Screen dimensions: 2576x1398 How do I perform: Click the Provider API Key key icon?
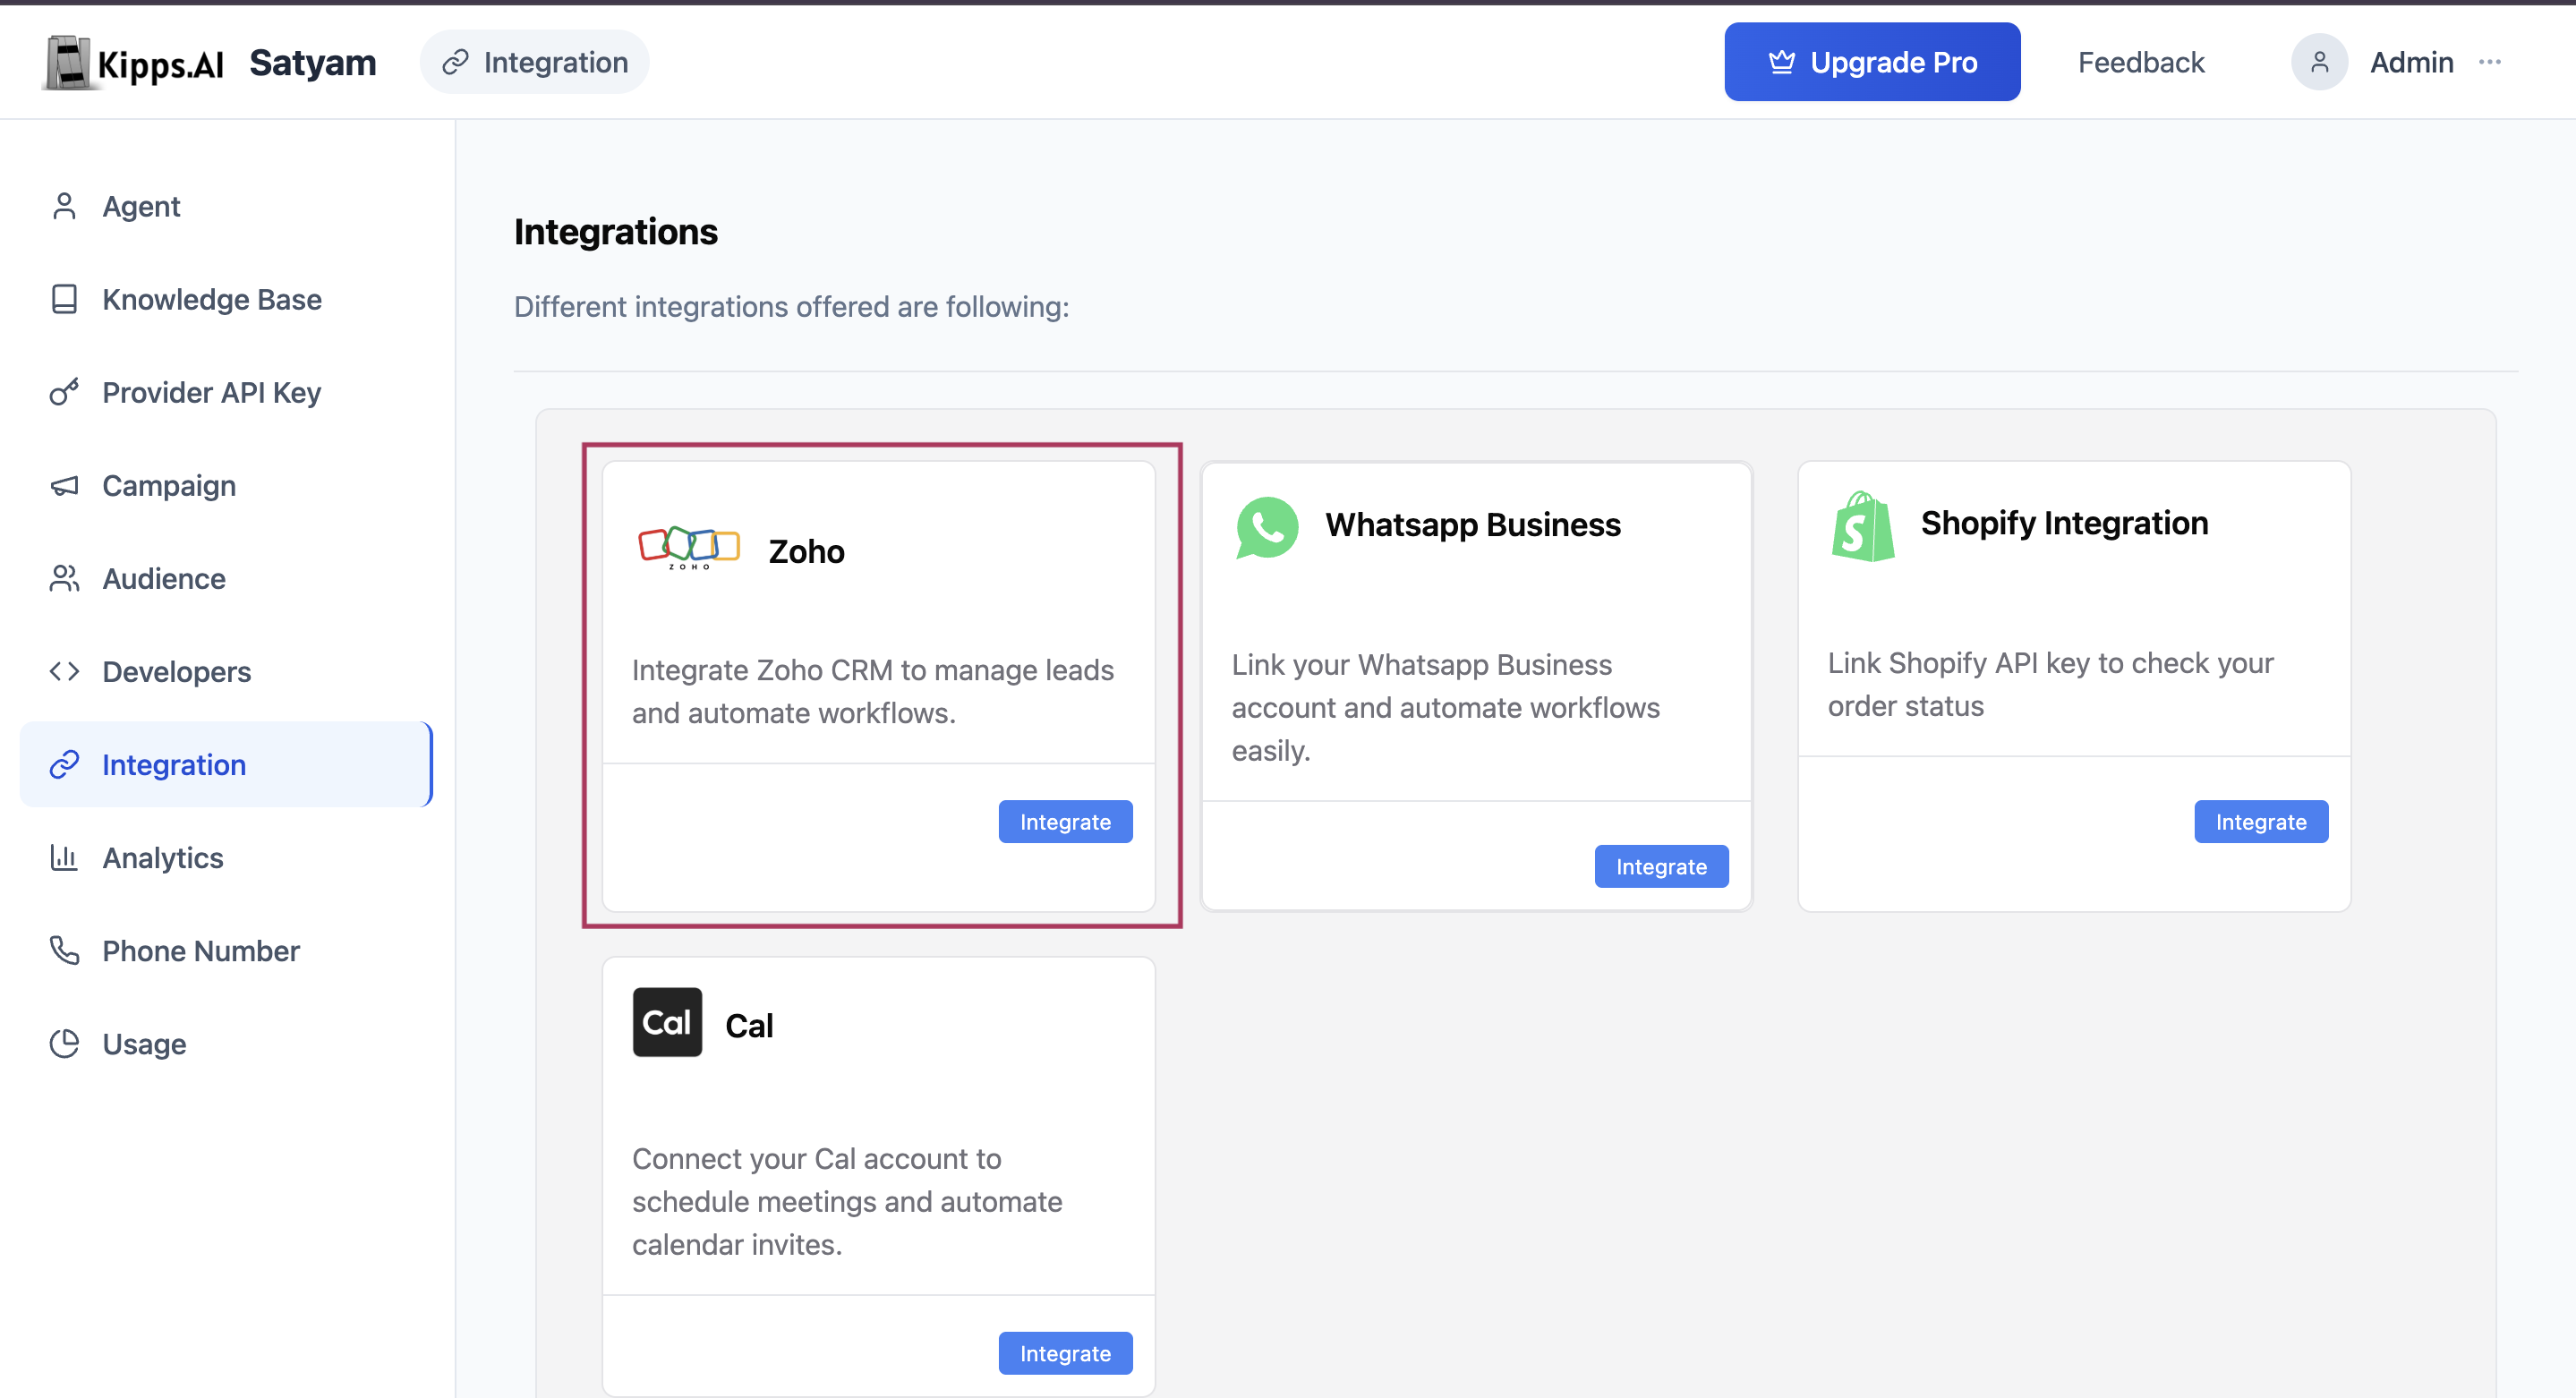point(64,392)
